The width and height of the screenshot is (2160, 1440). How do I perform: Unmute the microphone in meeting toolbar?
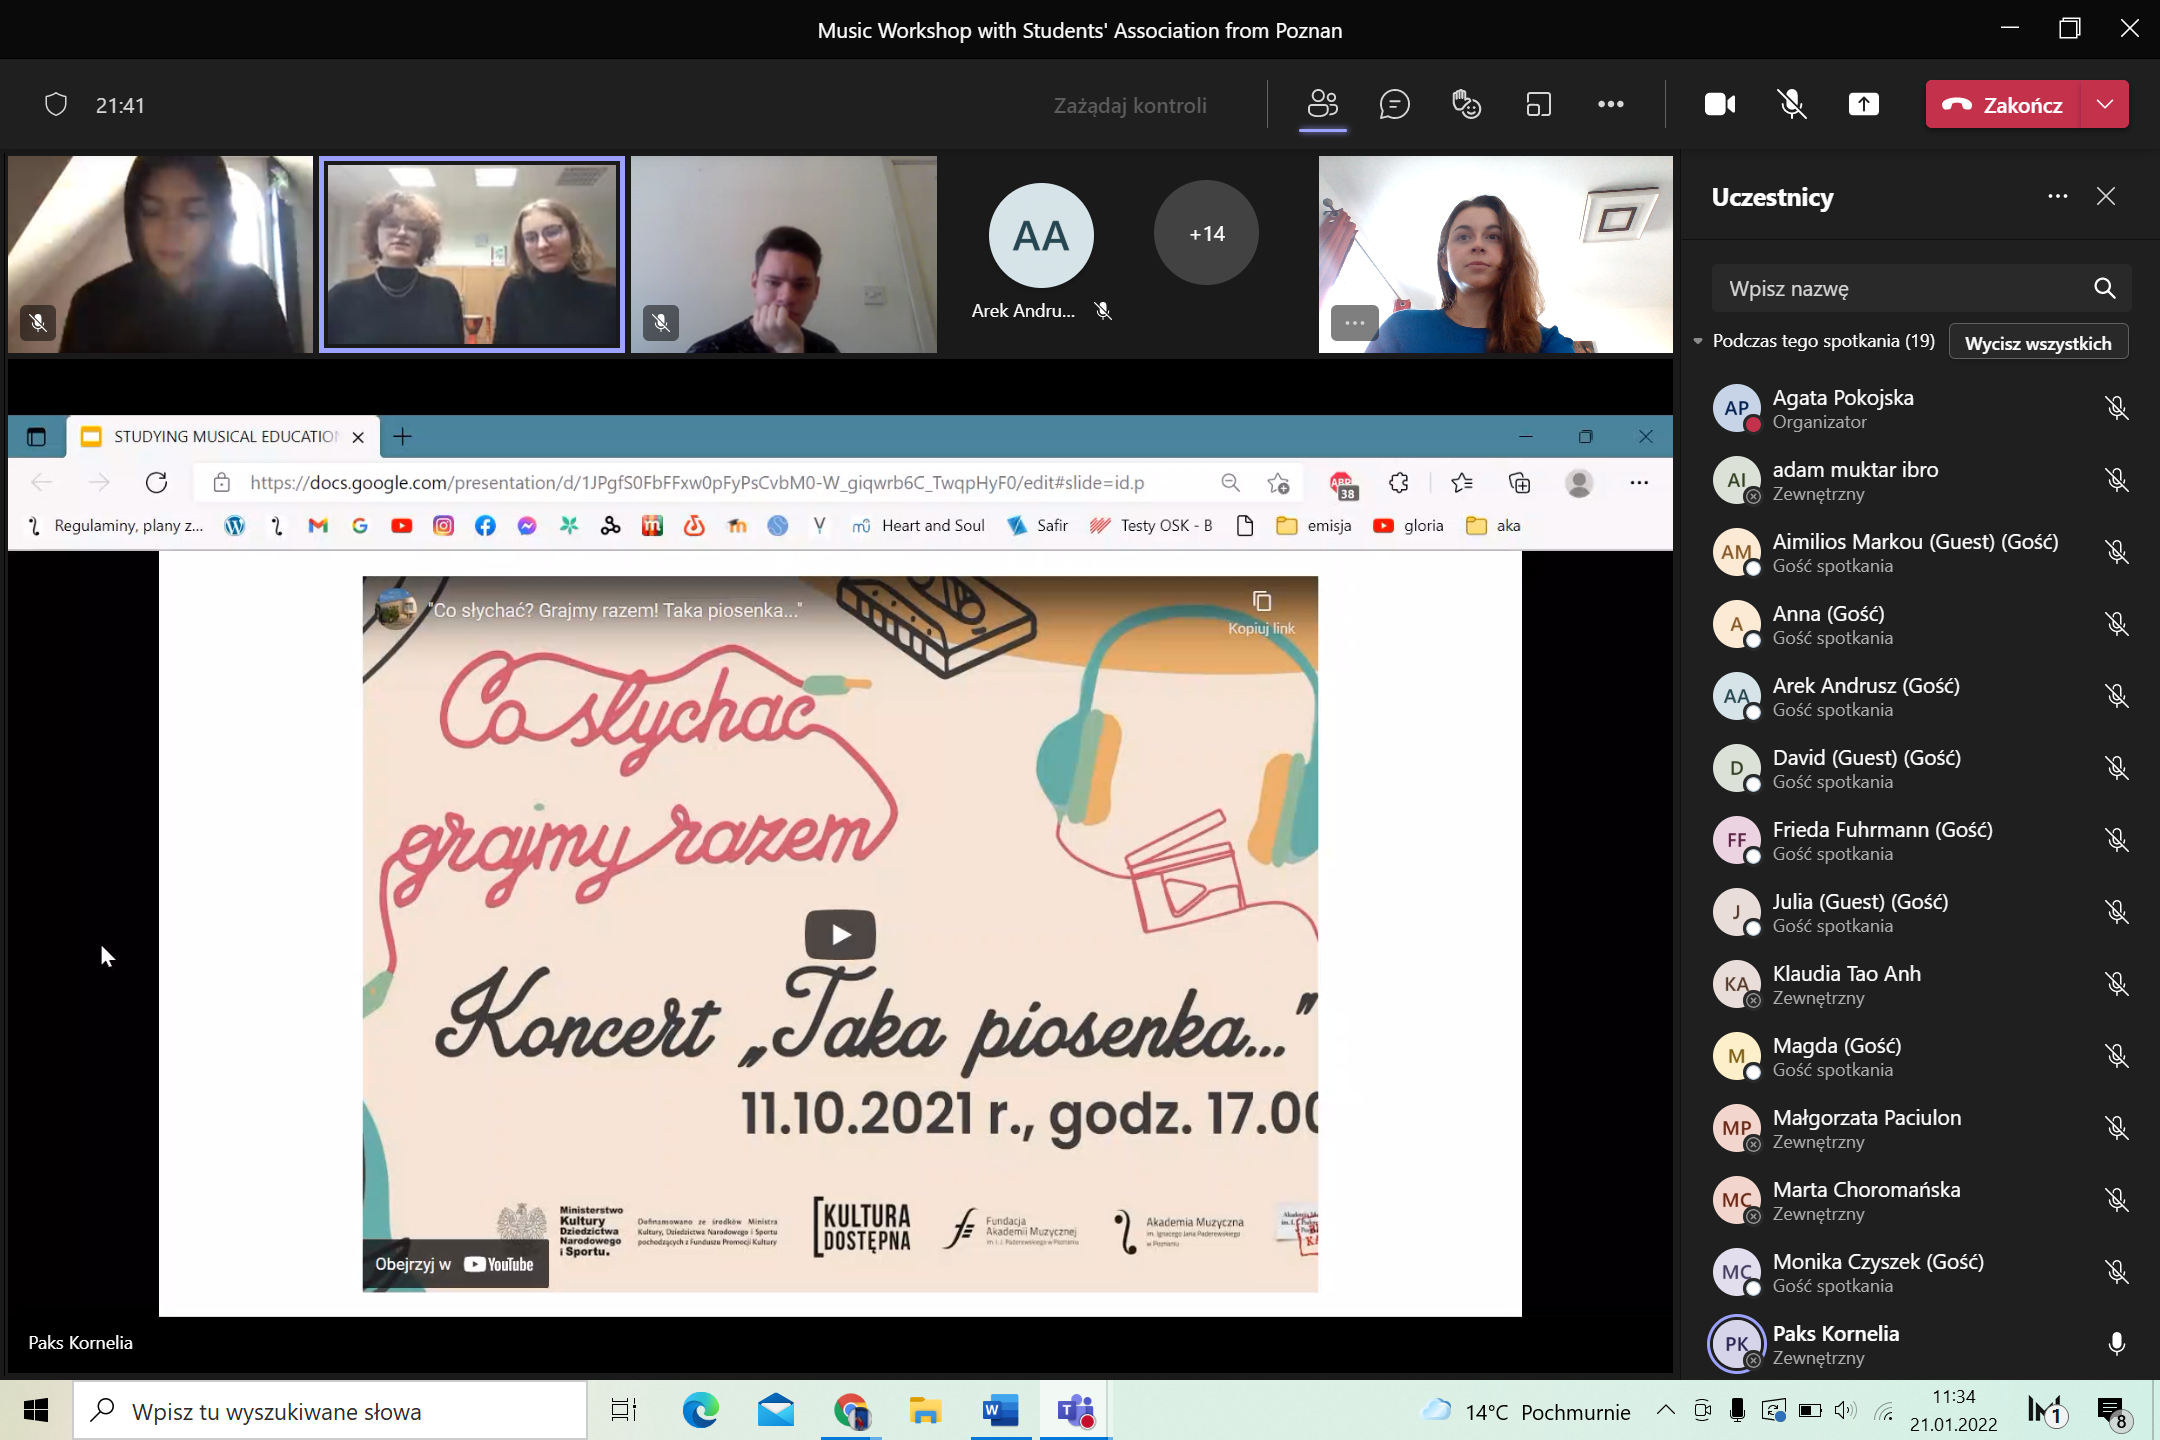[x=1791, y=104]
